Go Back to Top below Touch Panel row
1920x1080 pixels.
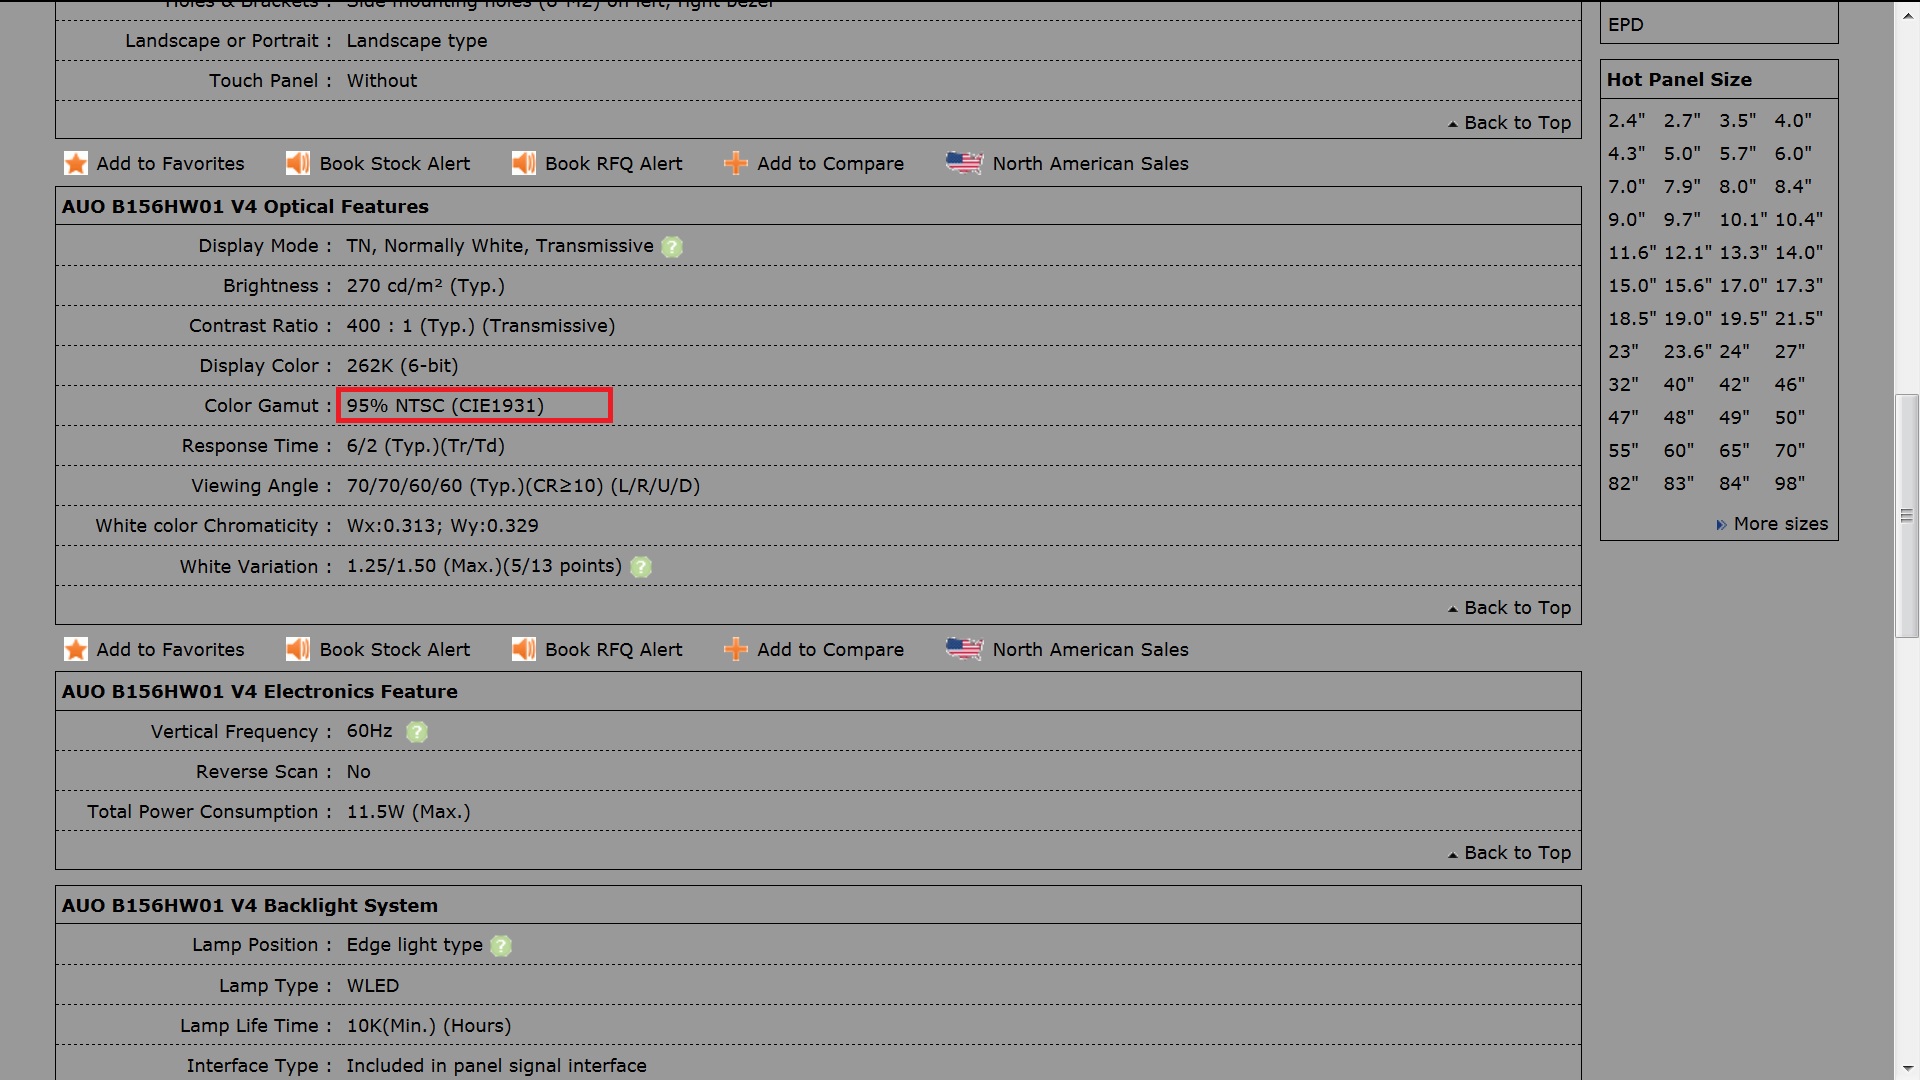(x=1517, y=122)
